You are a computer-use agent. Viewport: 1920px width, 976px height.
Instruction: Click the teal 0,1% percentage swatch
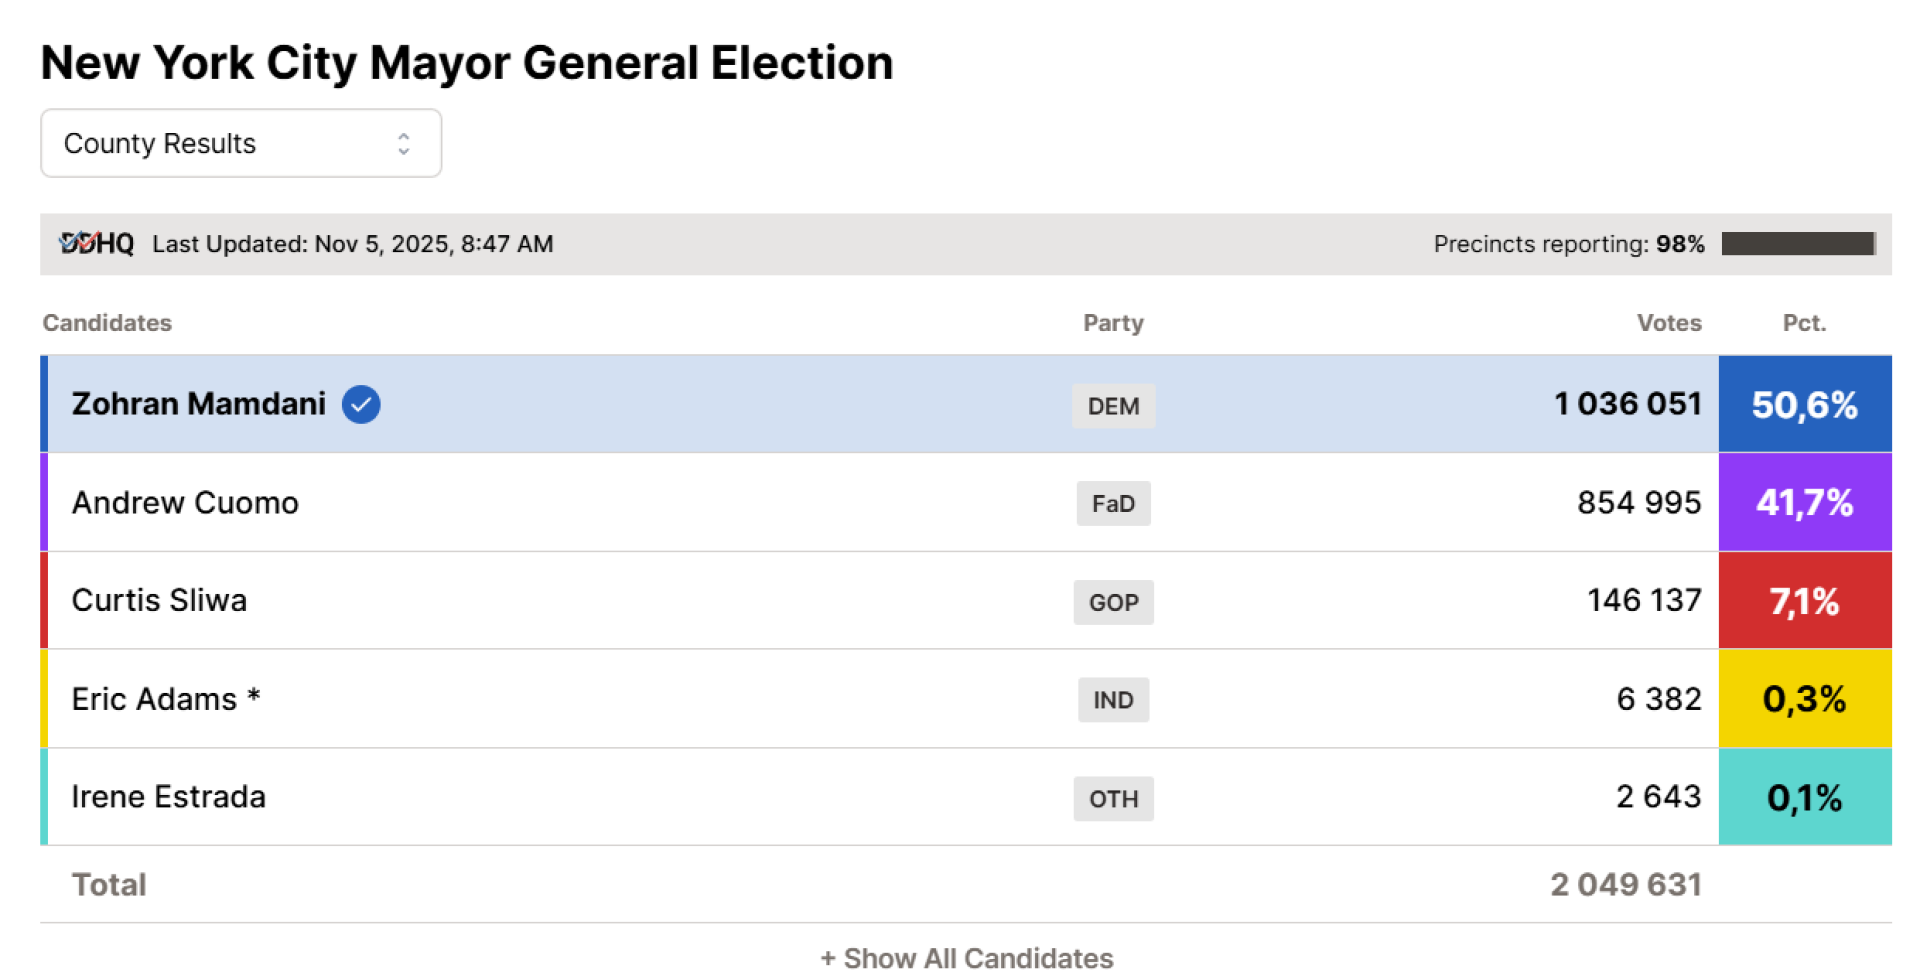tap(1804, 797)
